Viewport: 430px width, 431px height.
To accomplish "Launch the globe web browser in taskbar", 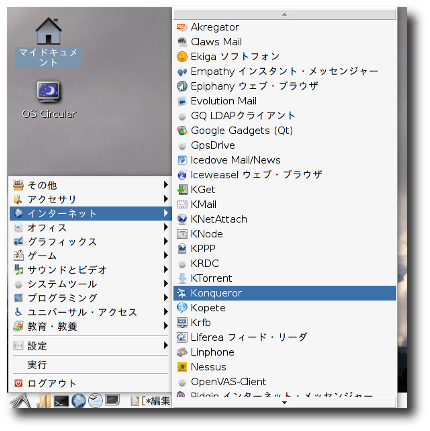I will coord(79,401).
